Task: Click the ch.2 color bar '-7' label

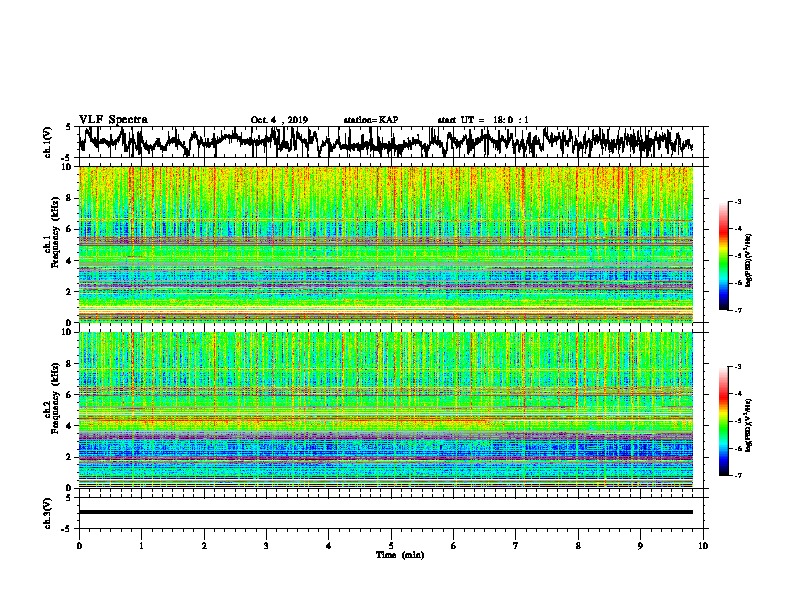Action: coord(737,476)
